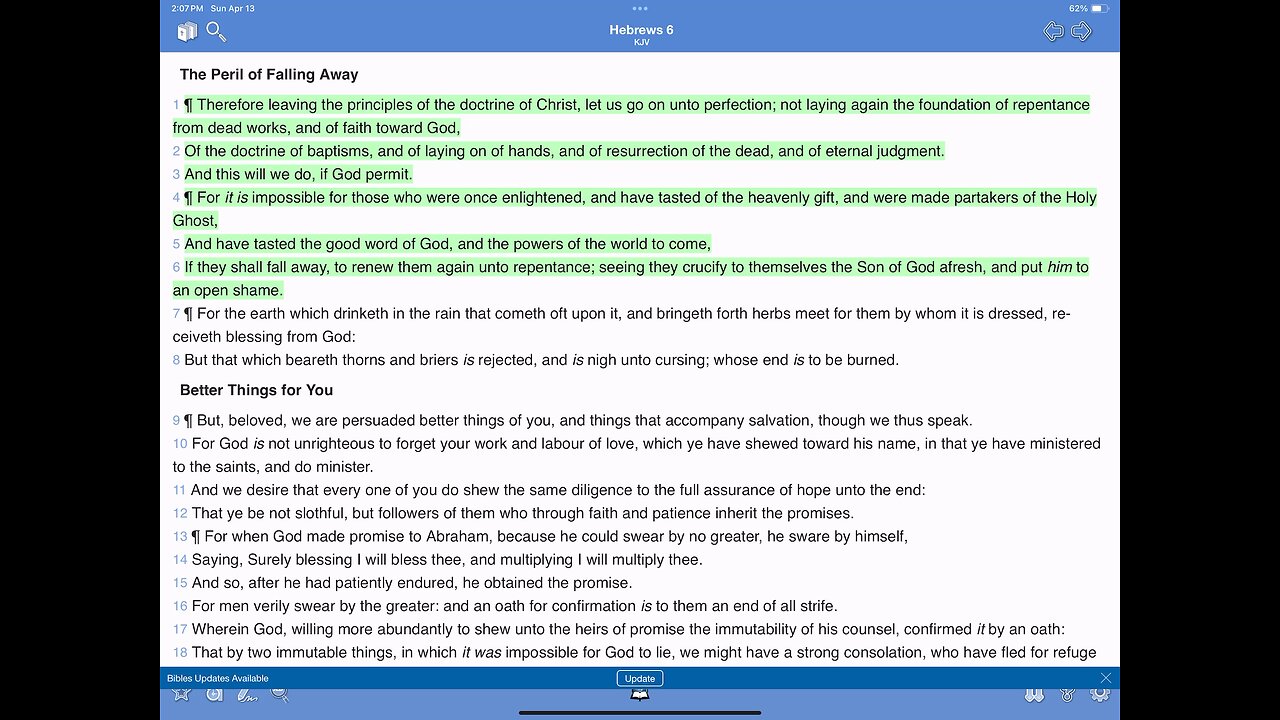The width and height of the screenshot is (1280, 720).
Task: Tap the three-dot multitasking indicator
Action: click(x=640, y=8)
